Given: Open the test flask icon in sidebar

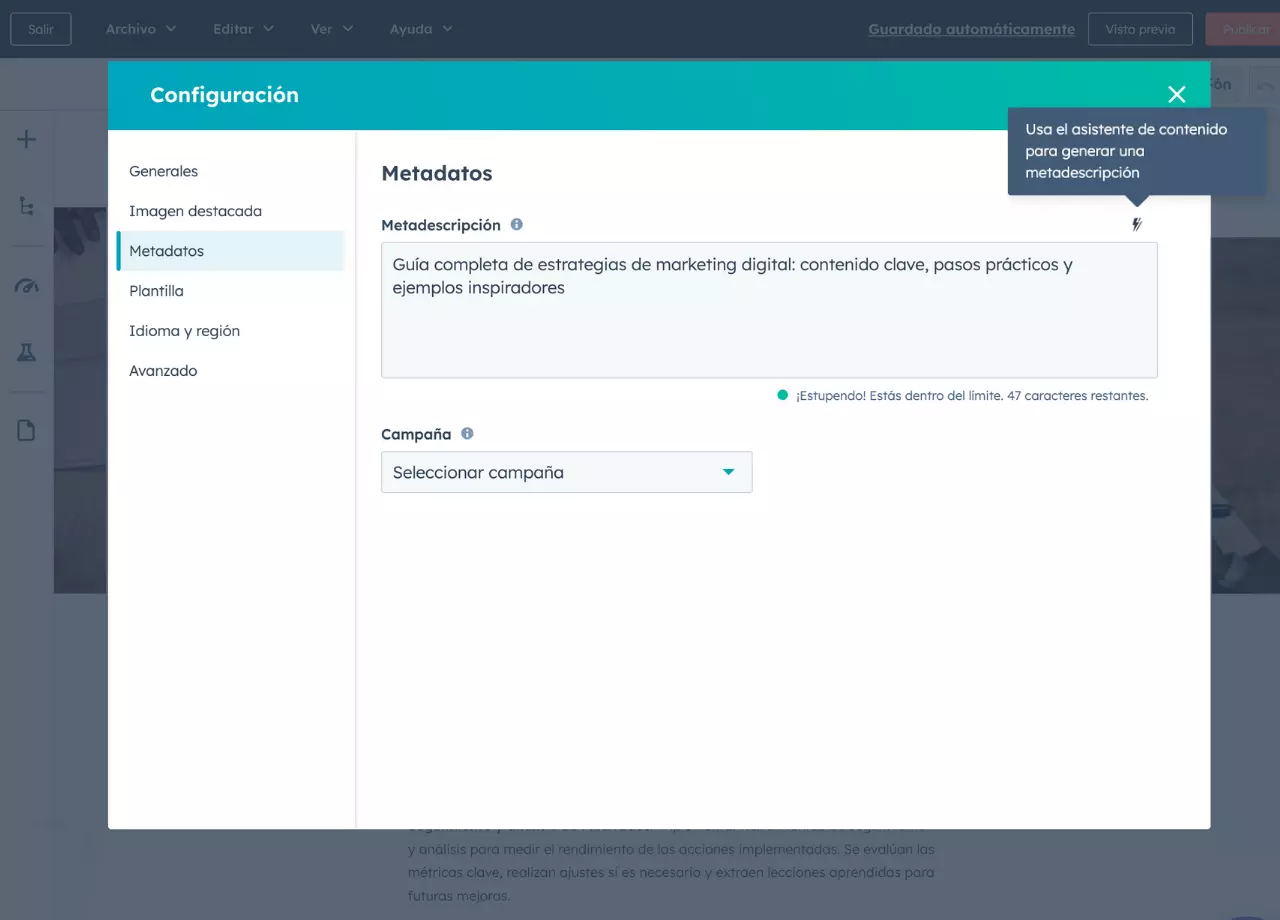Looking at the screenshot, I should (x=27, y=352).
